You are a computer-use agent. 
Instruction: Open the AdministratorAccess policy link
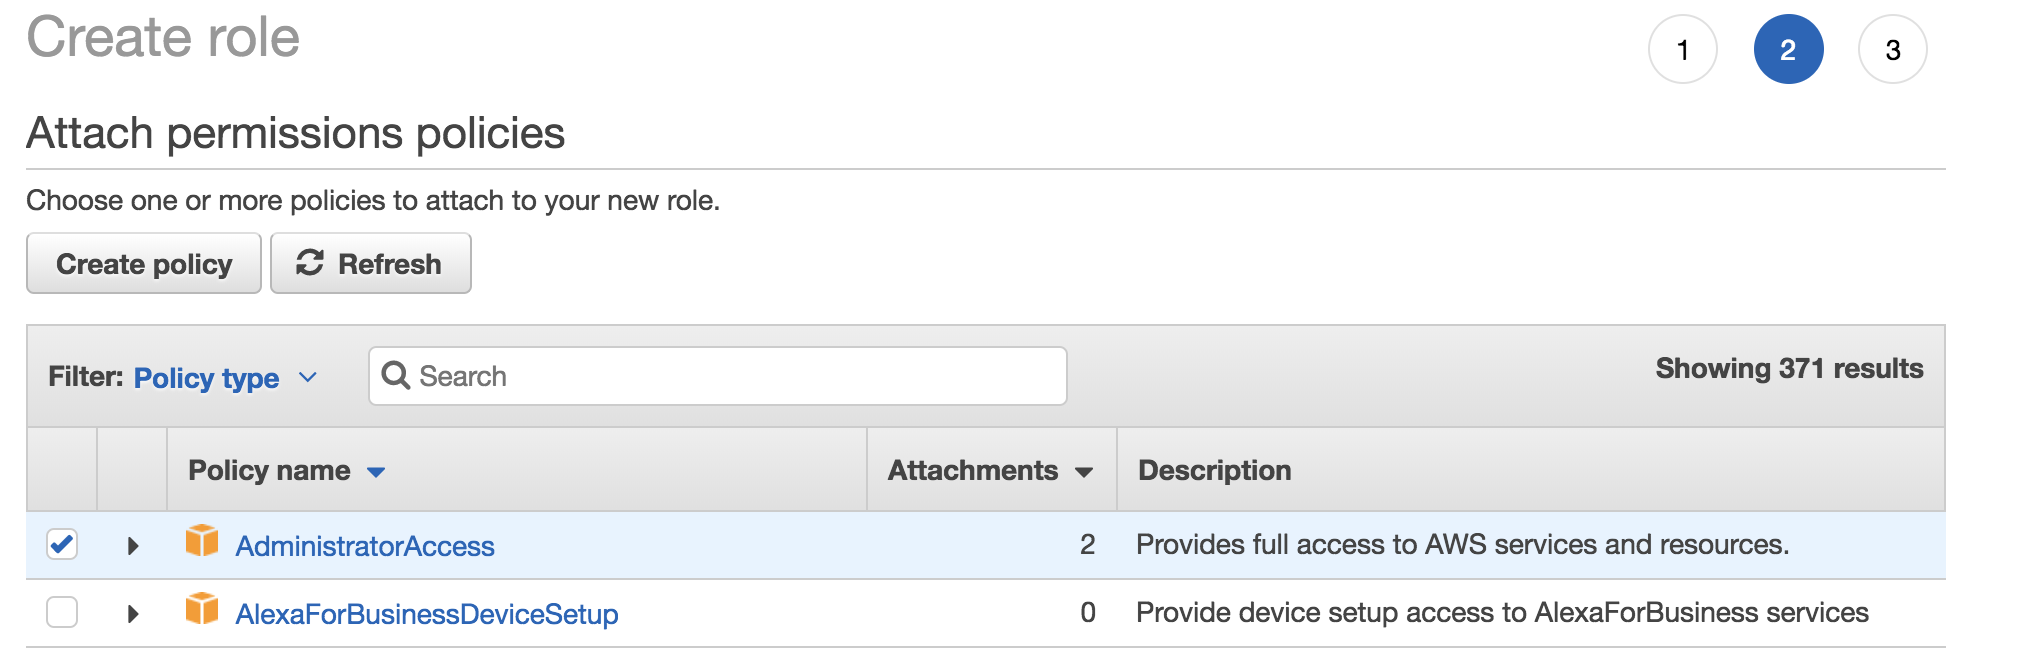point(365,546)
